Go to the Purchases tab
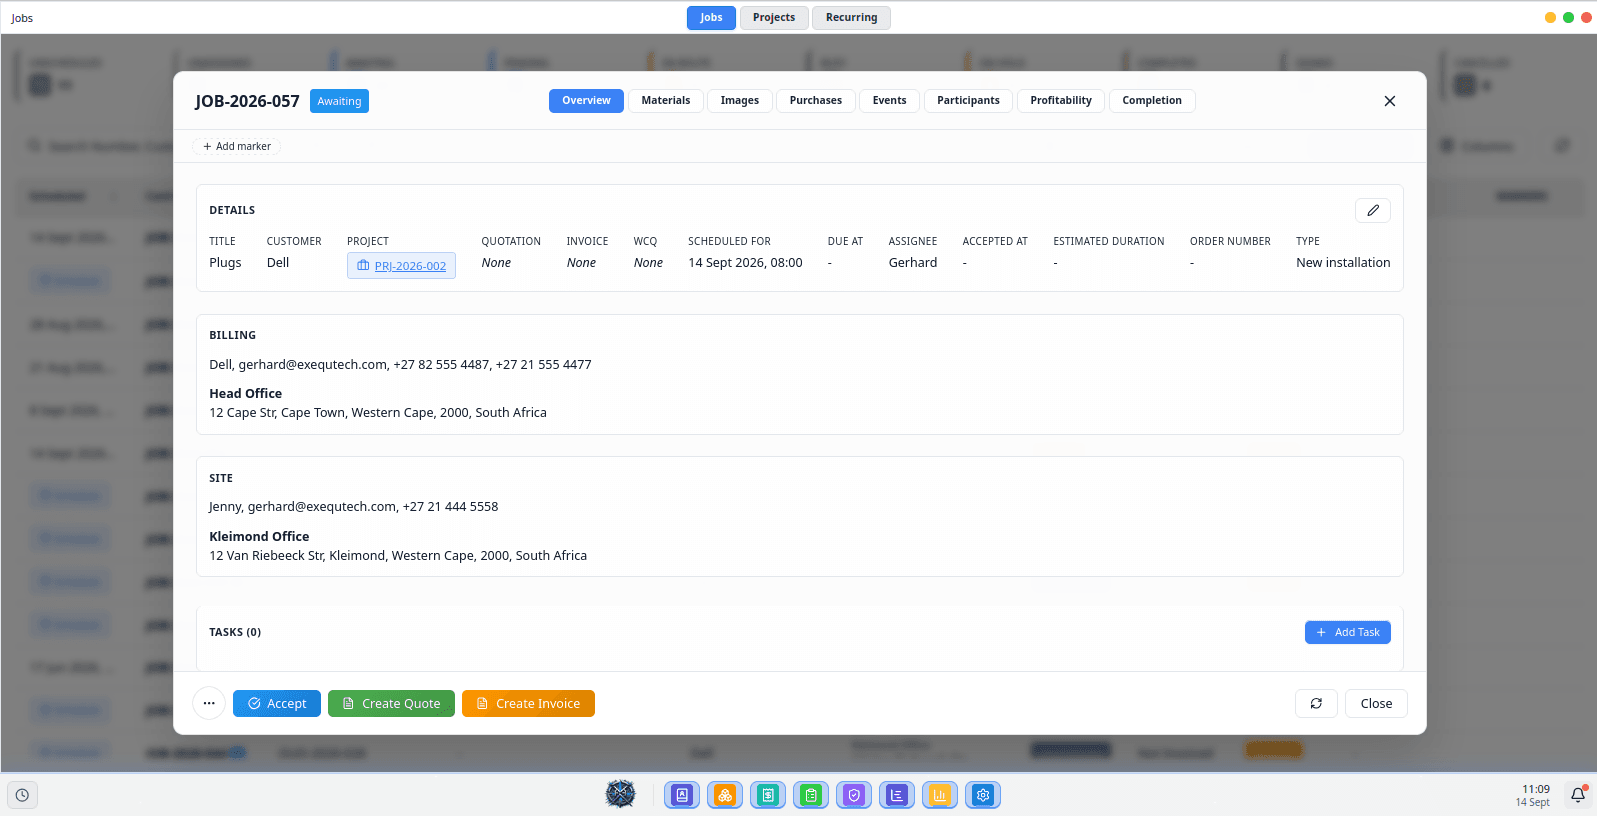 pyautogui.click(x=816, y=101)
